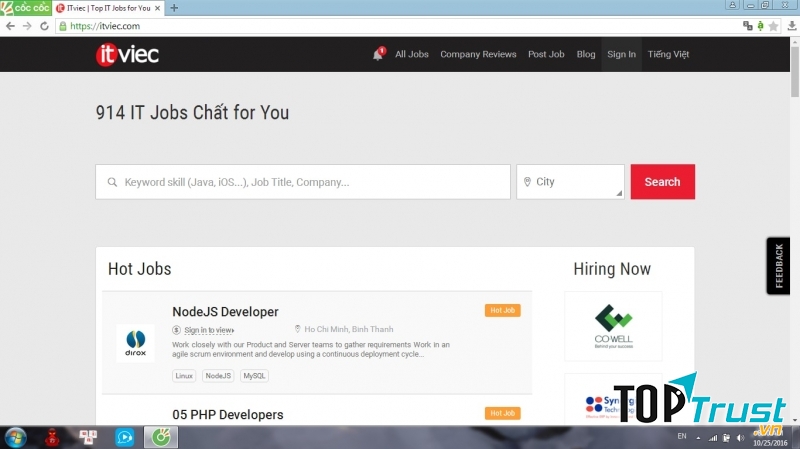Image resolution: width=800 pixels, height=449 pixels.
Task: Click the taskbar date 10/25/2016
Action: [770, 443]
